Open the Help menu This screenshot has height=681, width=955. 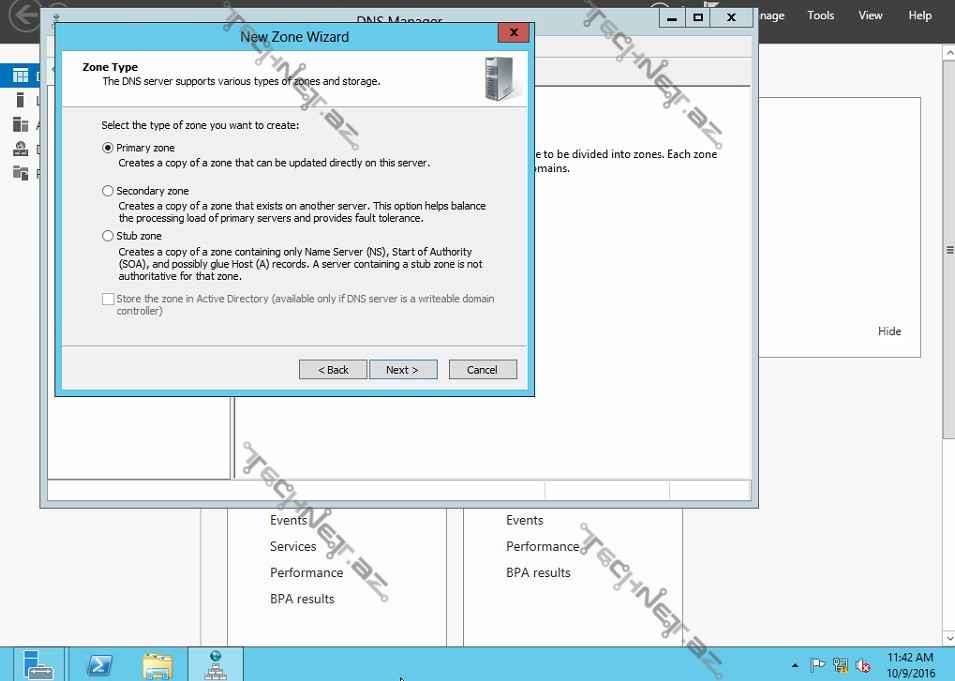click(x=919, y=16)
